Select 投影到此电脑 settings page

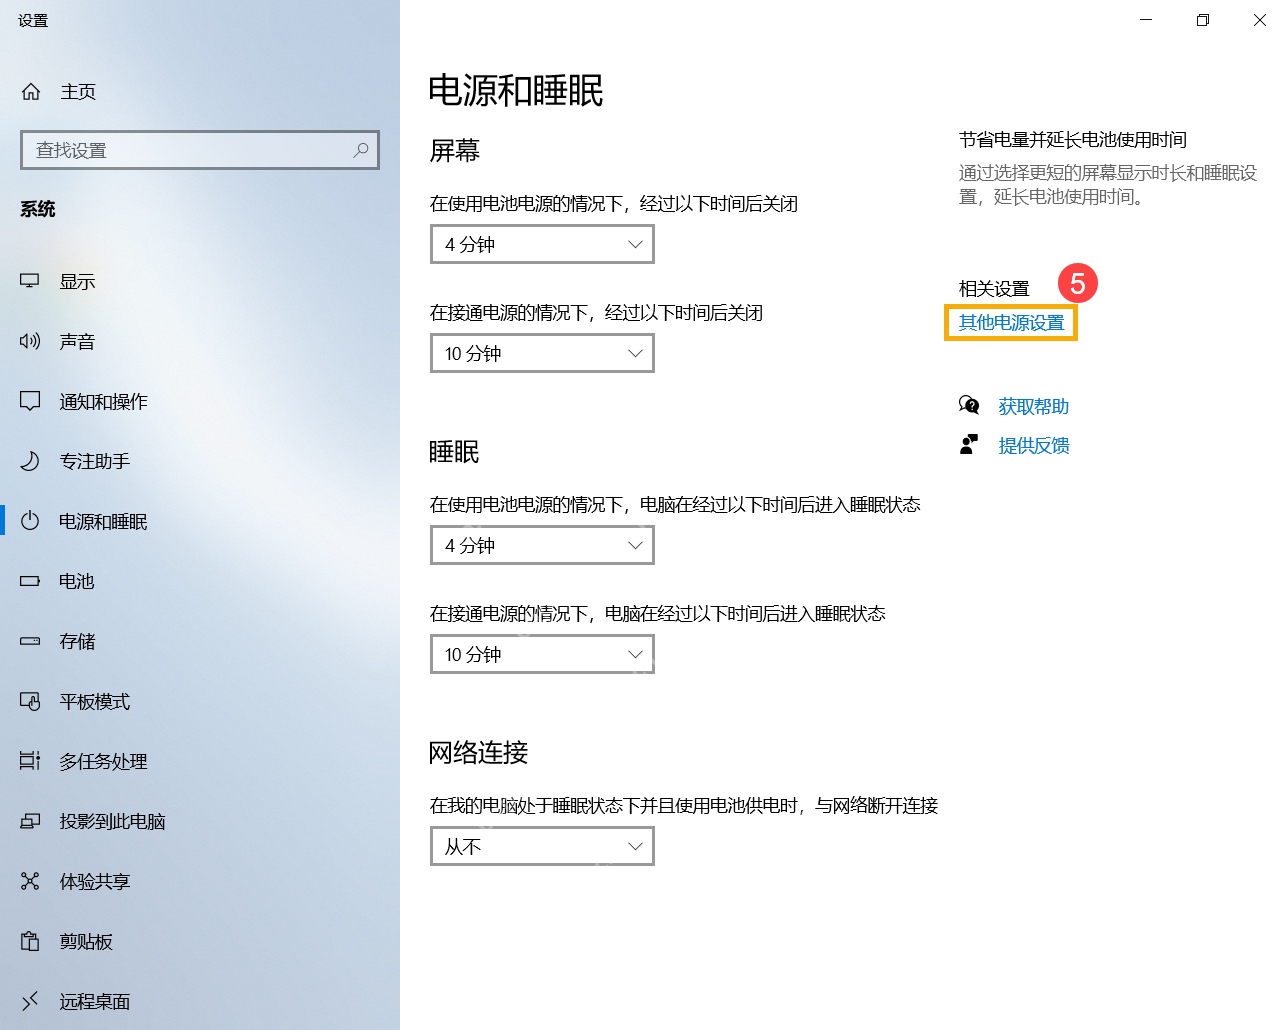coord(200,822)
